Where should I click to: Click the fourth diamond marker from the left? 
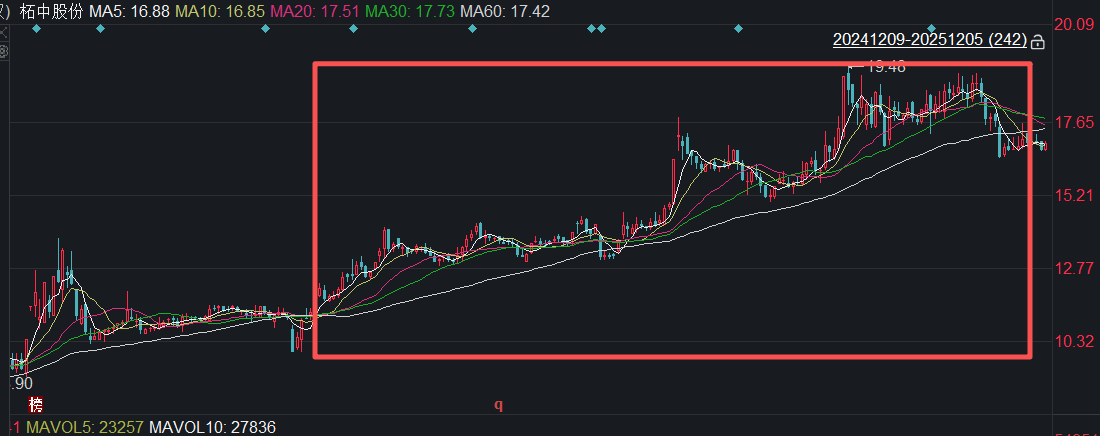[x=353, y=29]
